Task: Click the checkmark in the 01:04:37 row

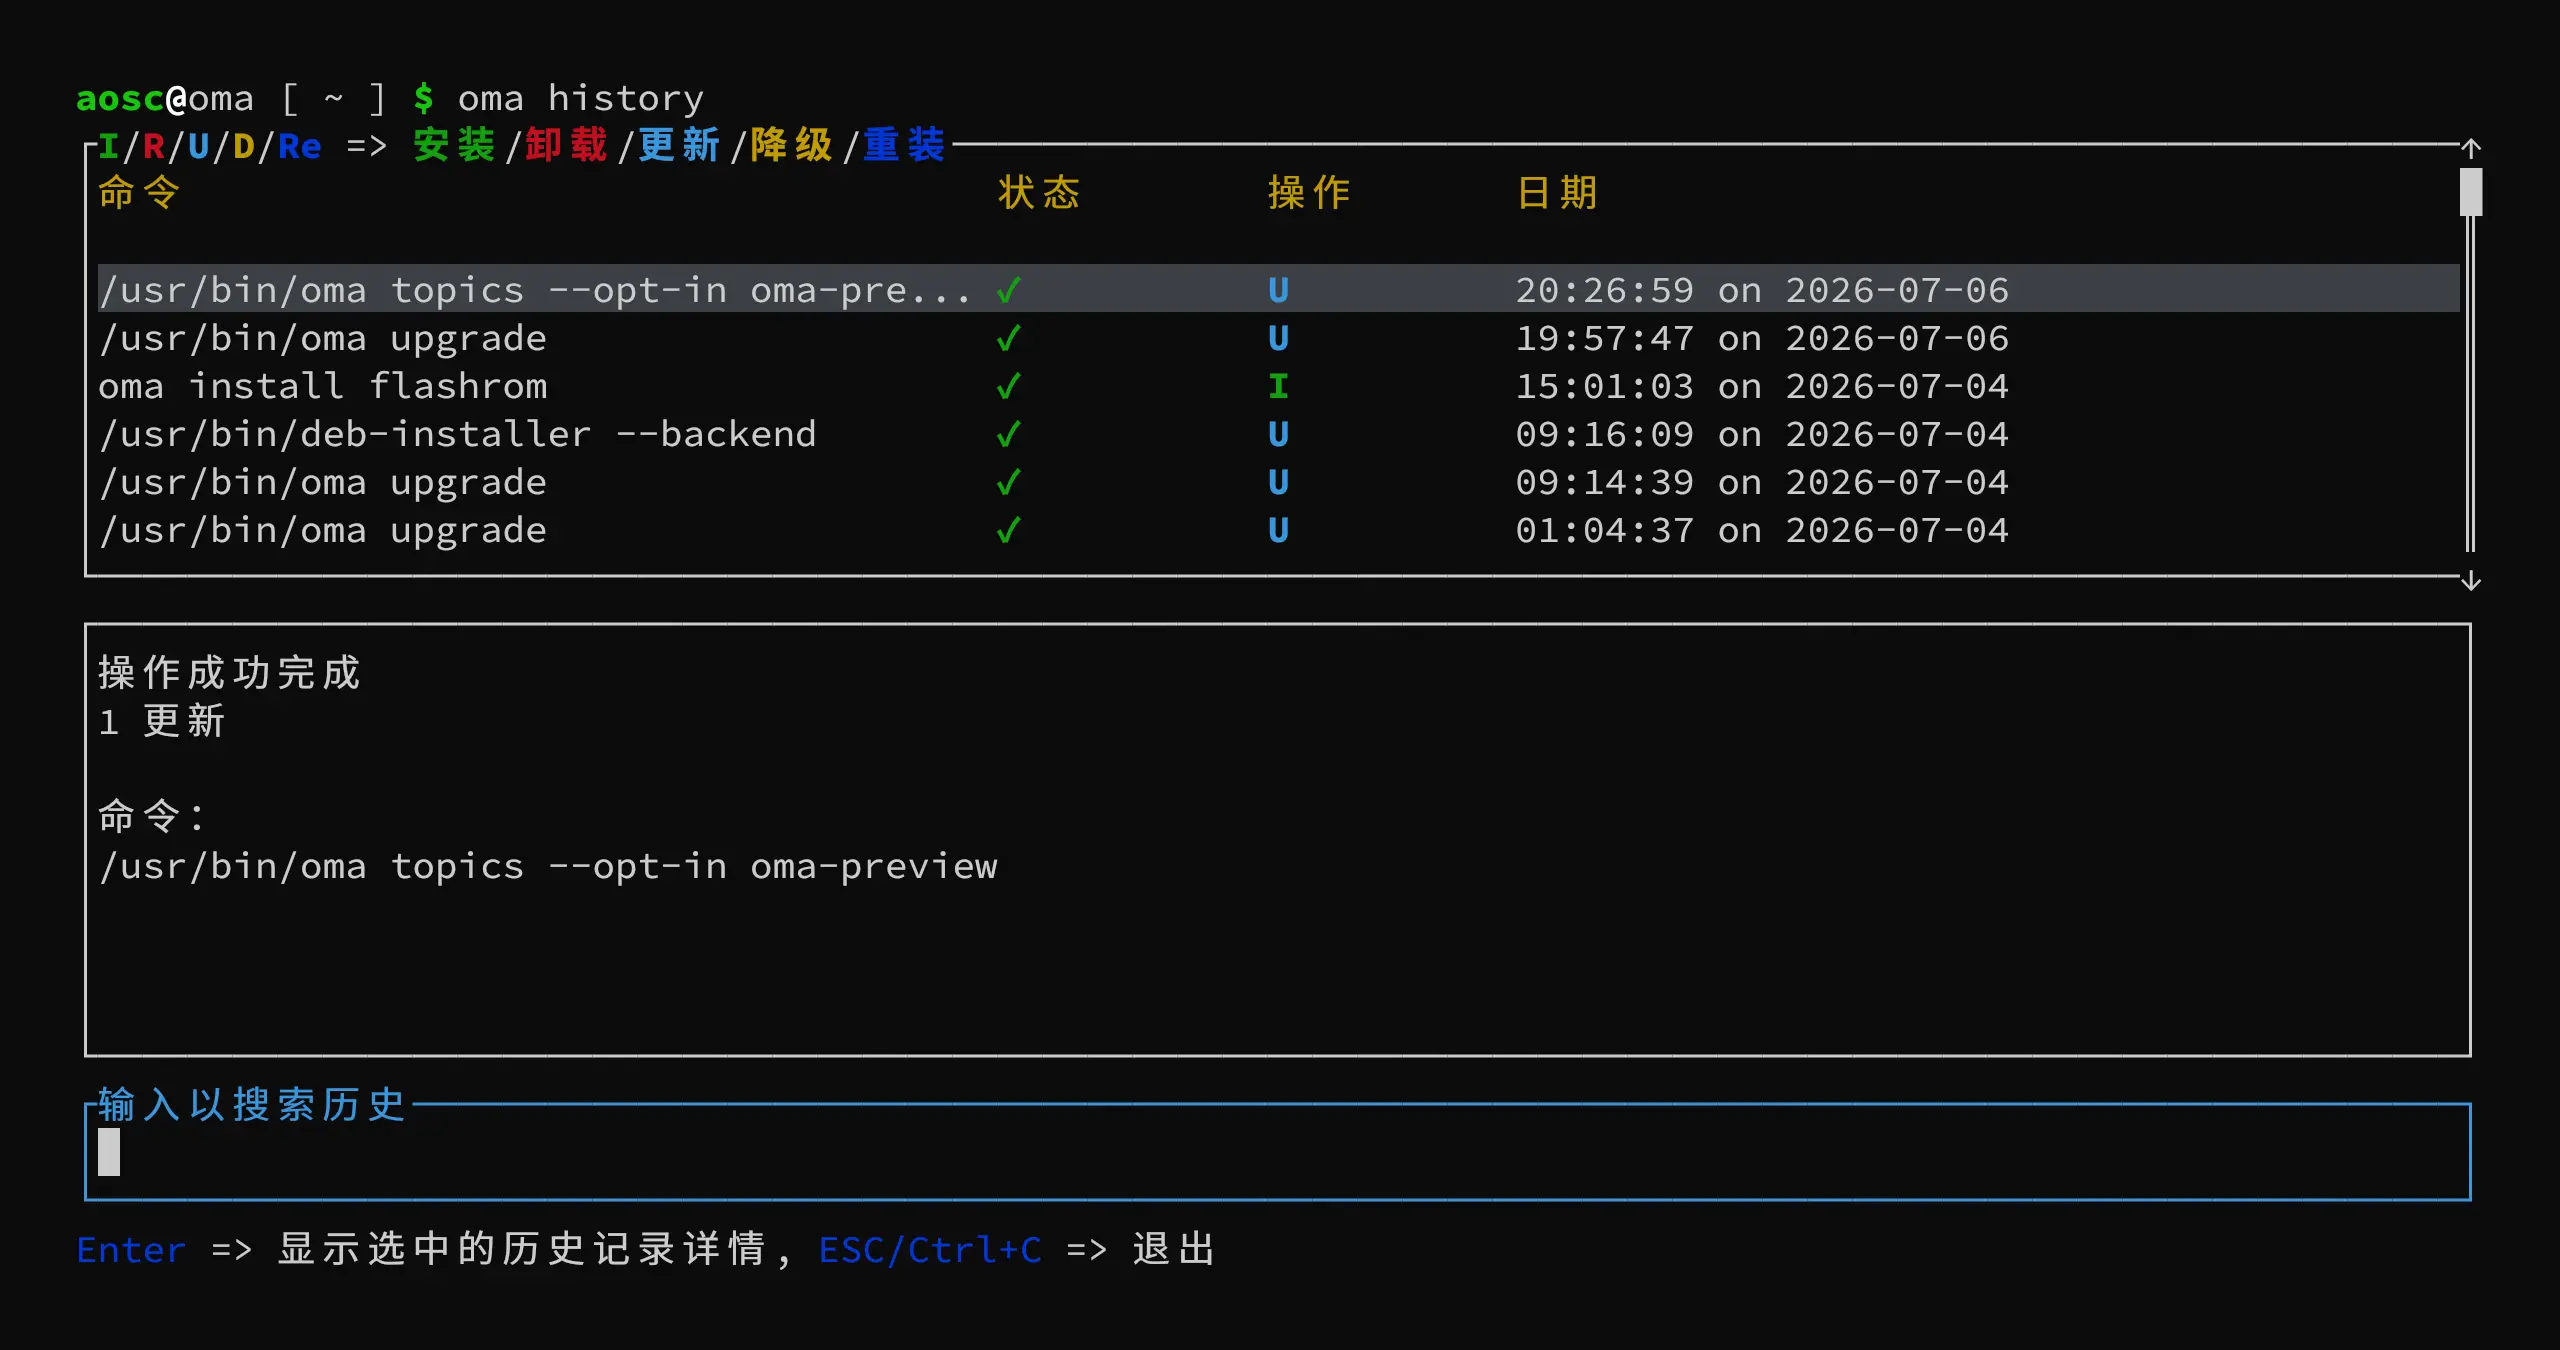Action: pos(1008,530)
